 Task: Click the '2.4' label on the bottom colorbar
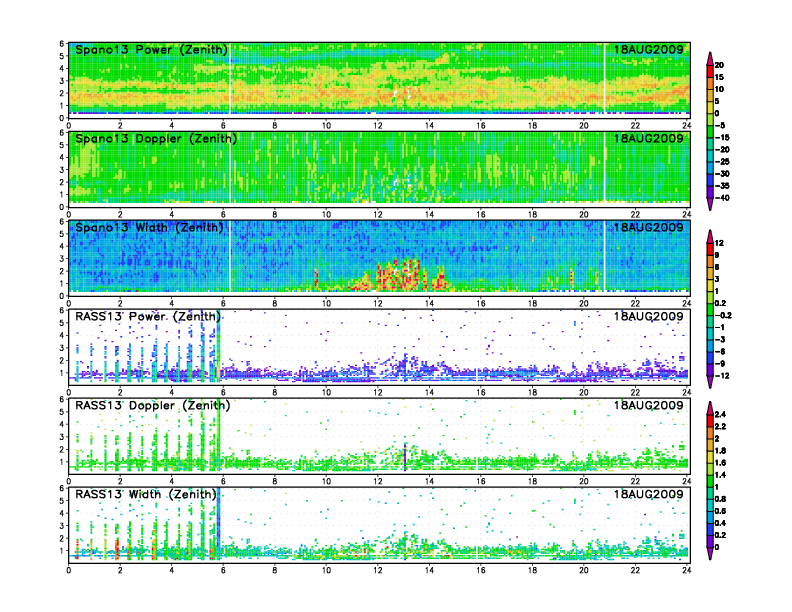[720, 415]
